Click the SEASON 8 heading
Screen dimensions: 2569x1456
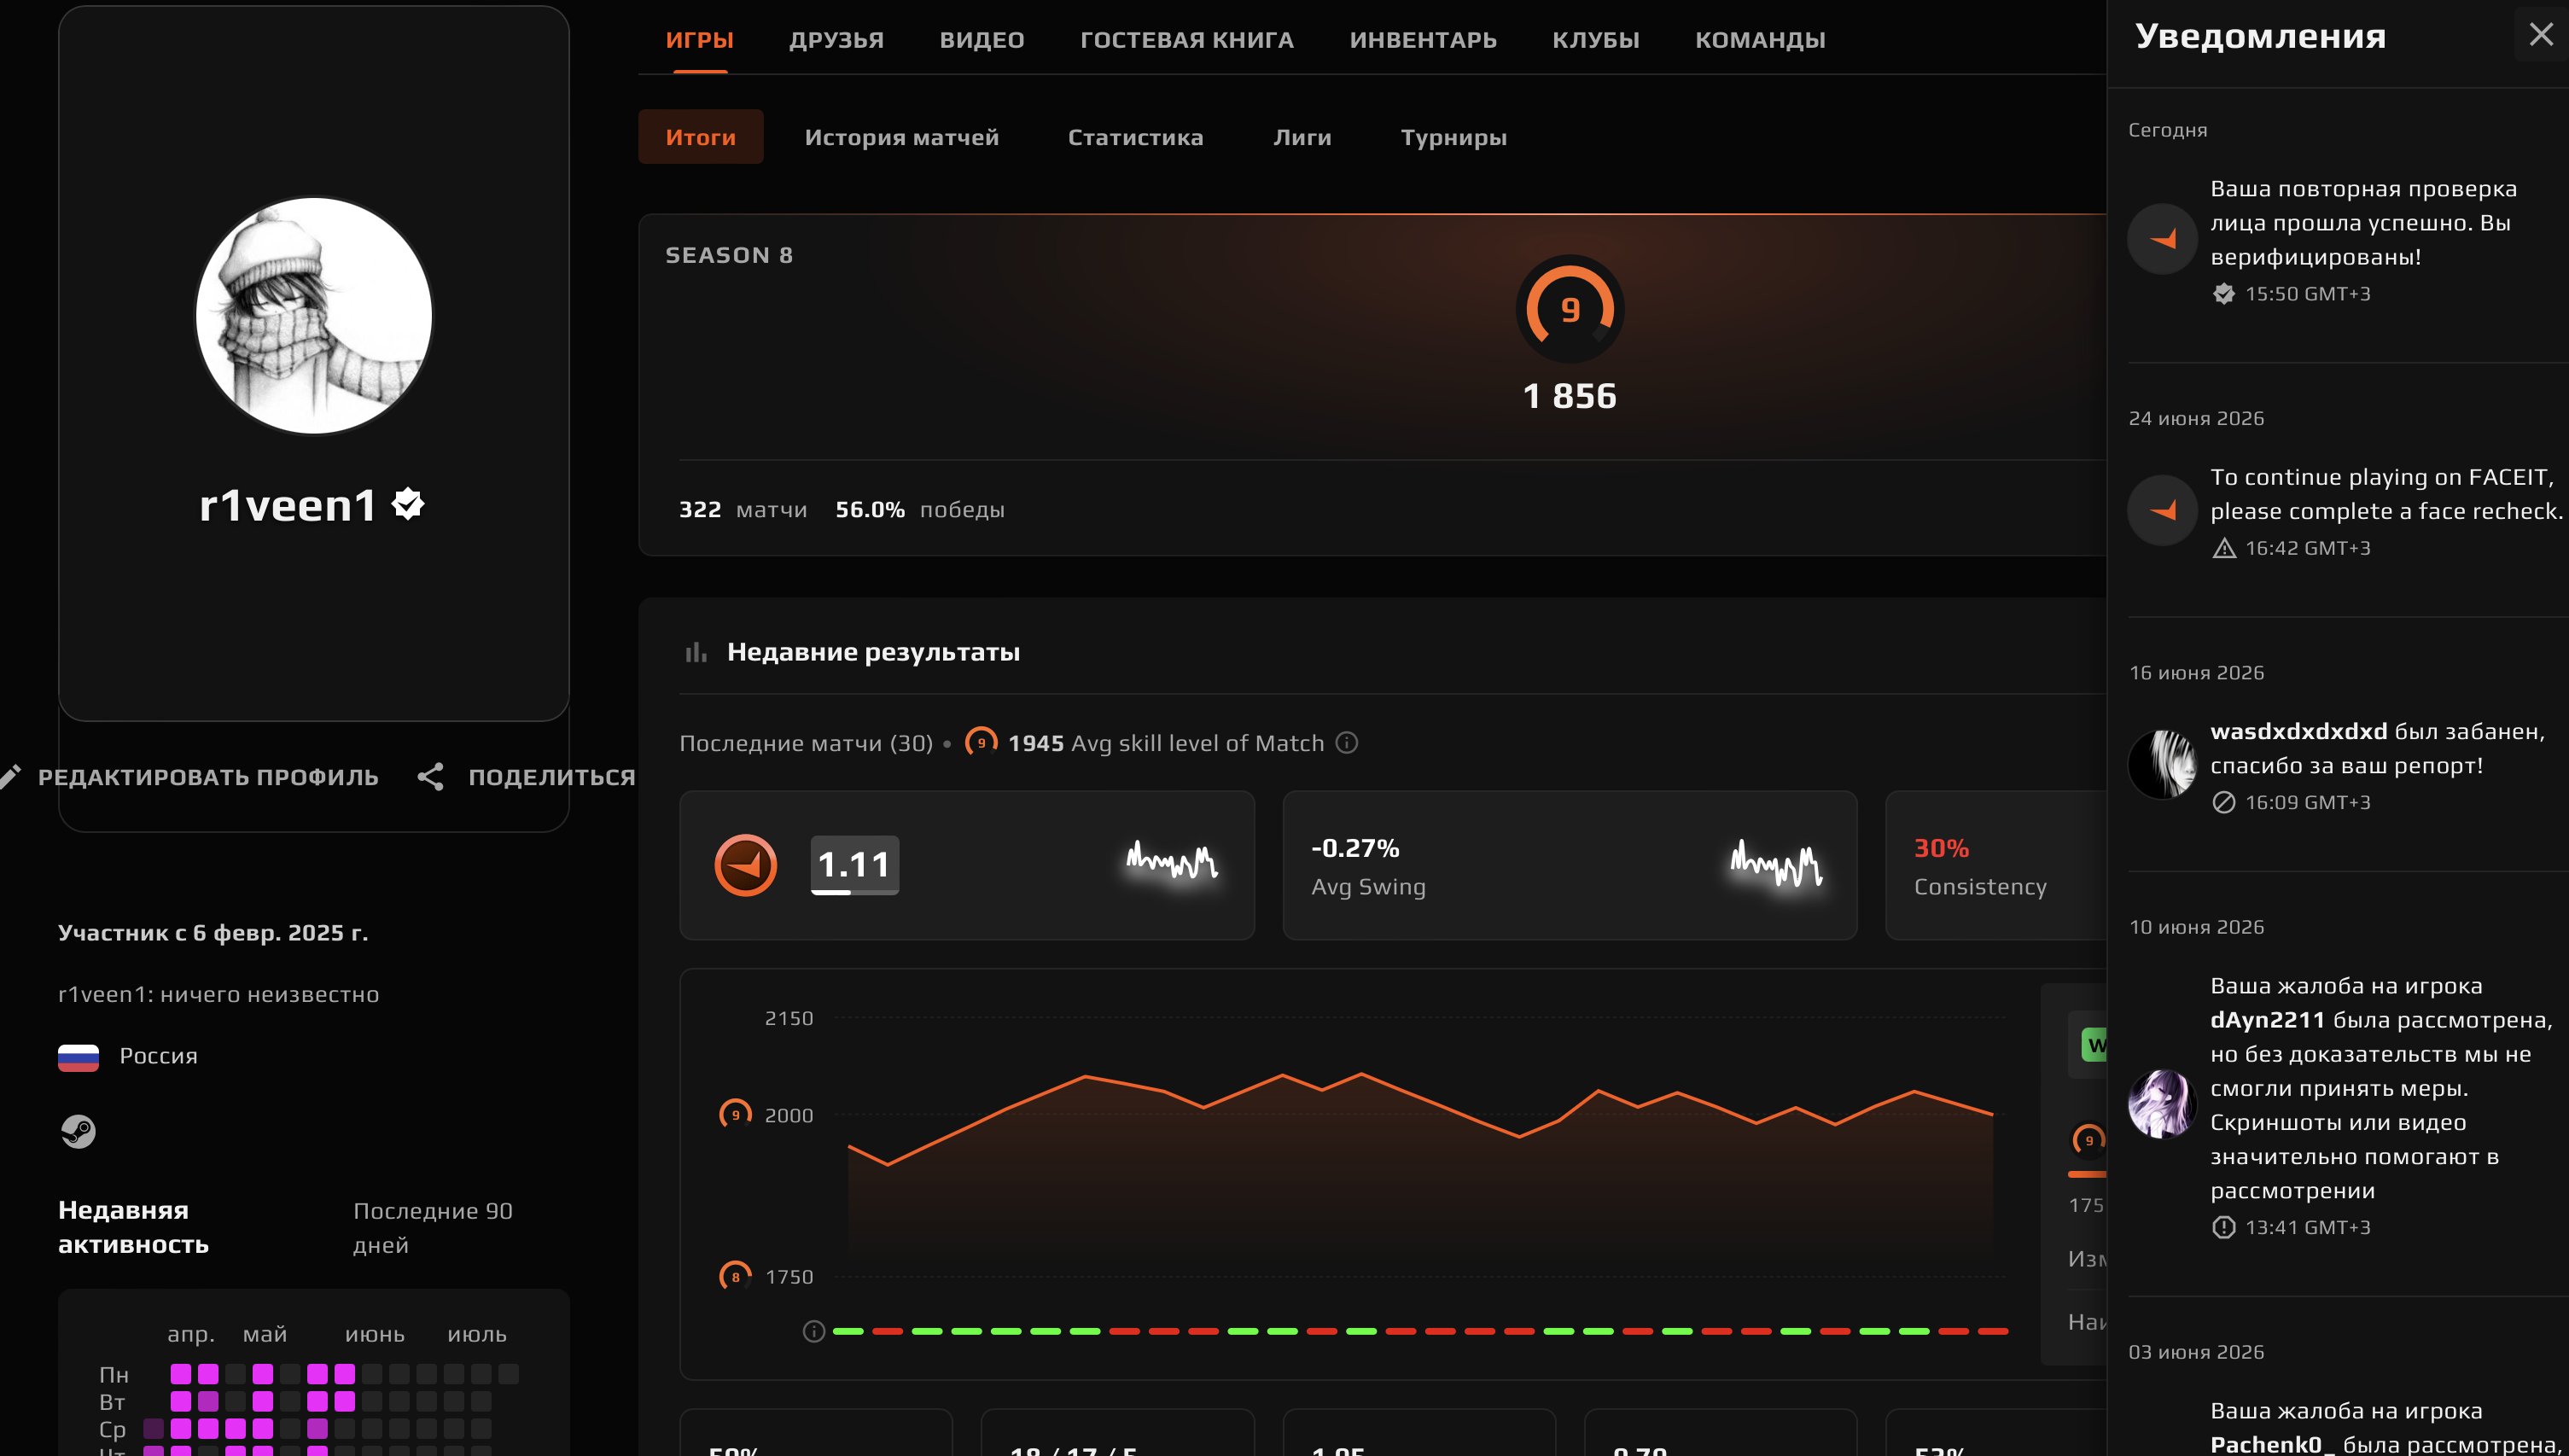tap(729, 255)
